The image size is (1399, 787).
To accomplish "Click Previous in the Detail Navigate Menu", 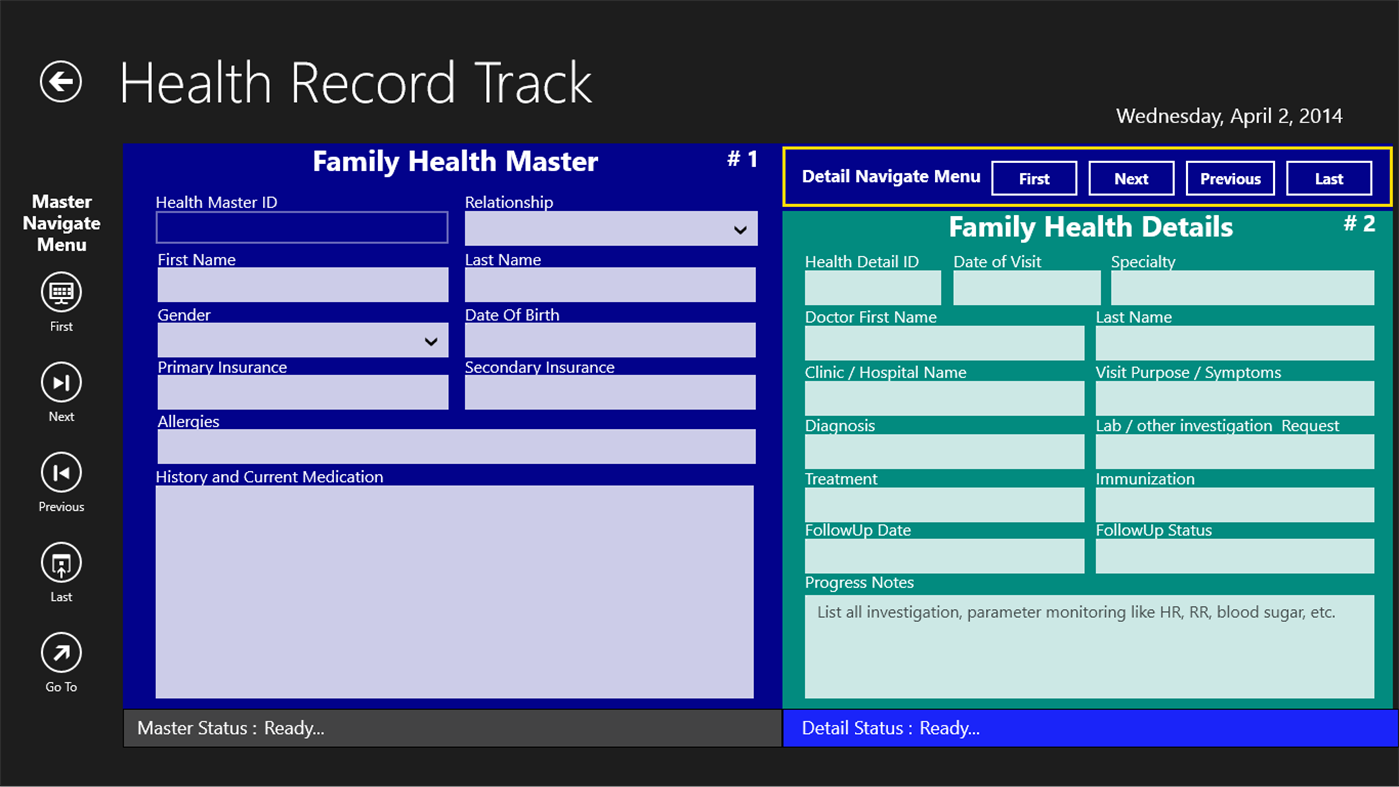I will coord(1230,178).
